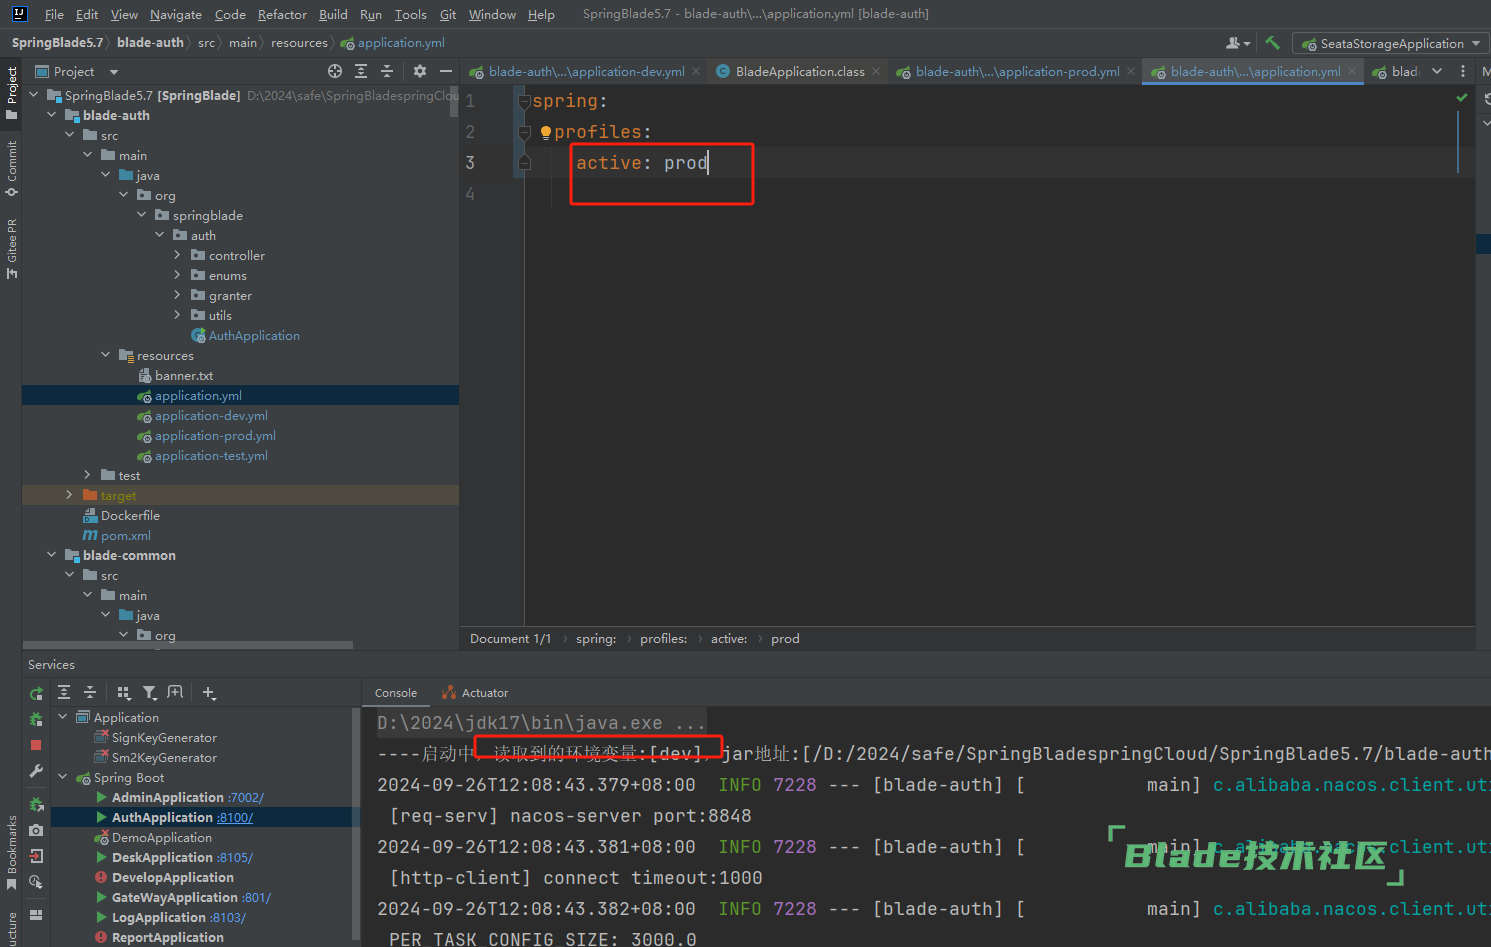1491x947 pixels.
Task: Open the editor tabs kebab menu
Action: (1463, 71)
